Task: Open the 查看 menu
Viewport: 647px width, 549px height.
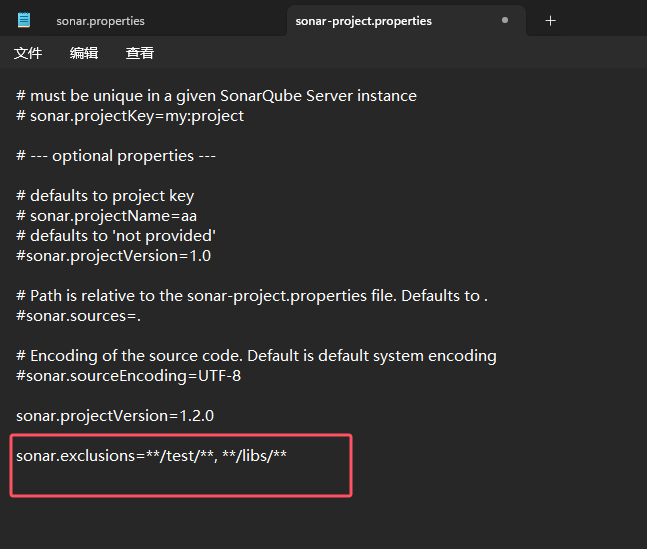Action: click(139, 53)
